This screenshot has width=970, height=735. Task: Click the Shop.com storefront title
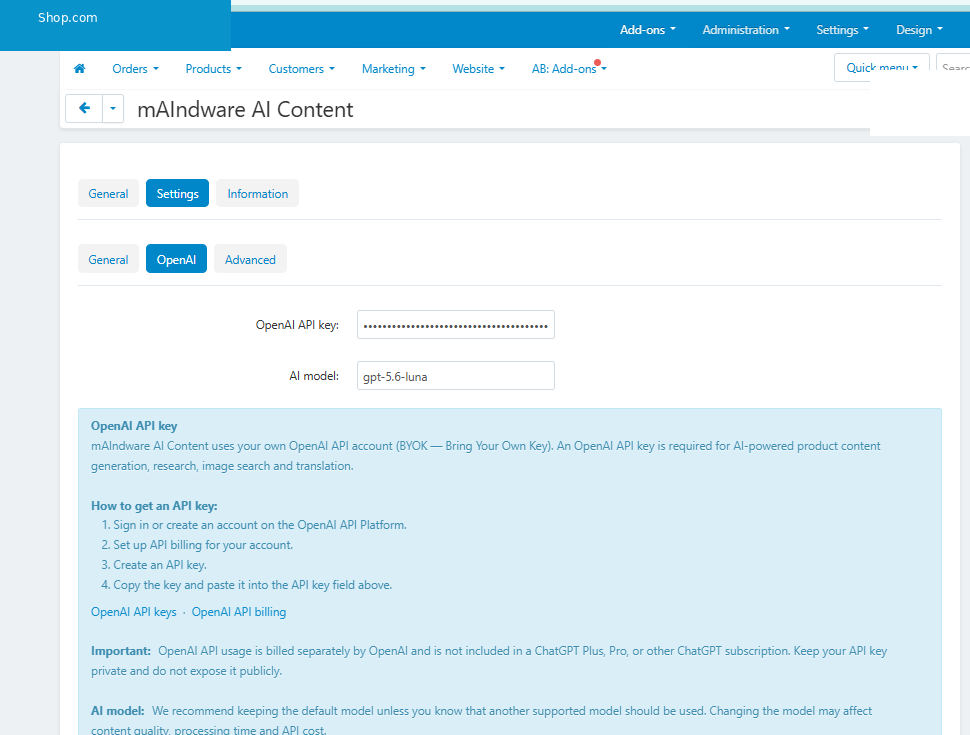coord(67,17)
